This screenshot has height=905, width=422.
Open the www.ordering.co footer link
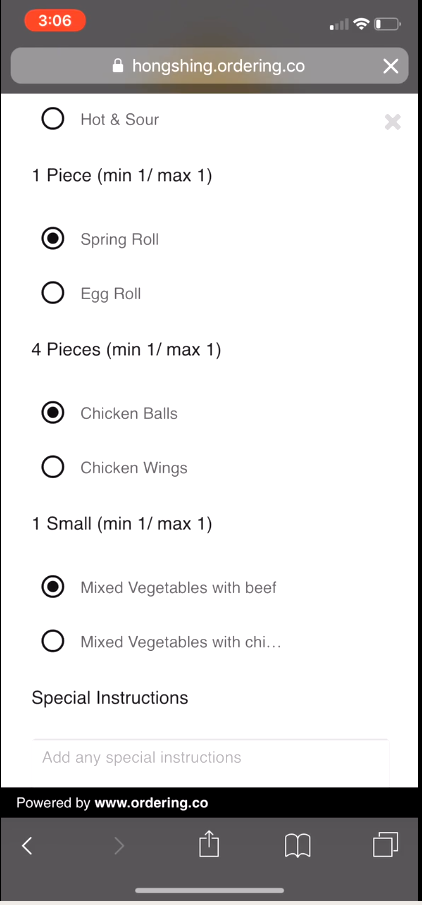151,803
